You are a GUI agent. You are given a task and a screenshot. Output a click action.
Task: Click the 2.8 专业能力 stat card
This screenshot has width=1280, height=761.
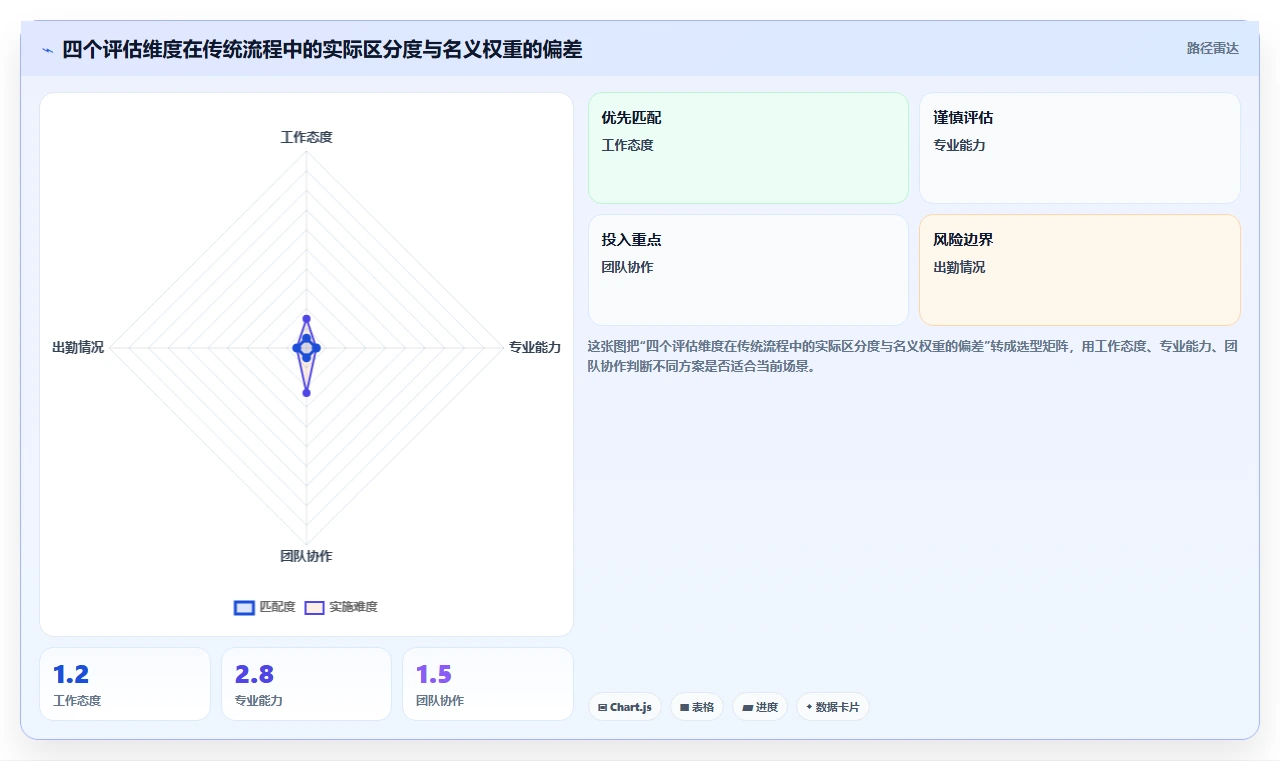click(x=306, y=684)
